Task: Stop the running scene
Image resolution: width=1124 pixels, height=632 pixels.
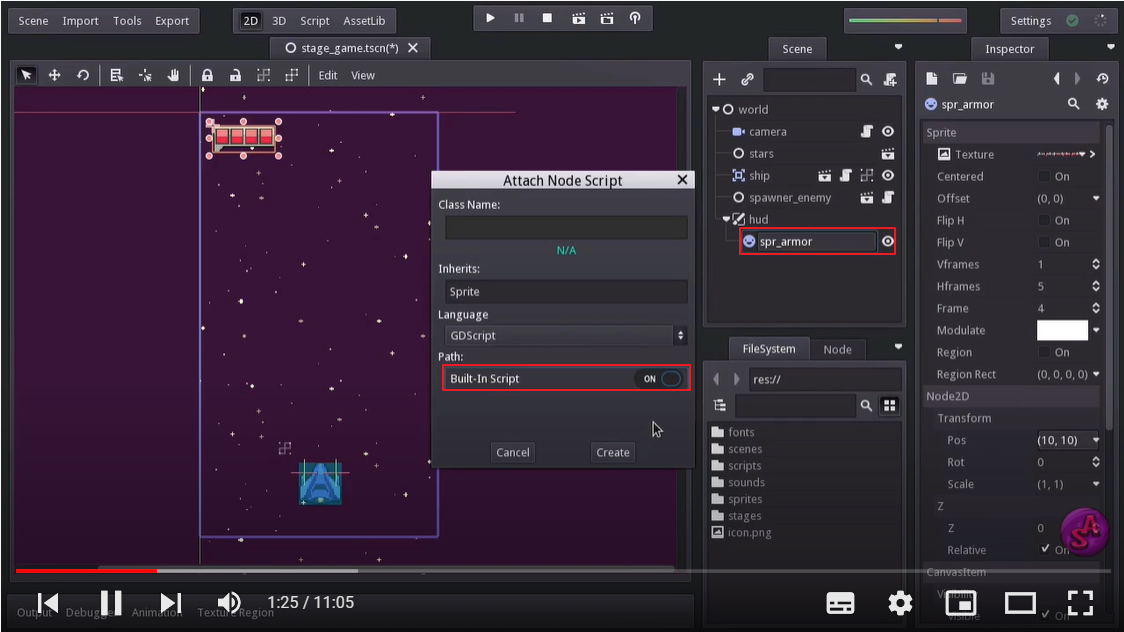Action: tap(547, 18)
